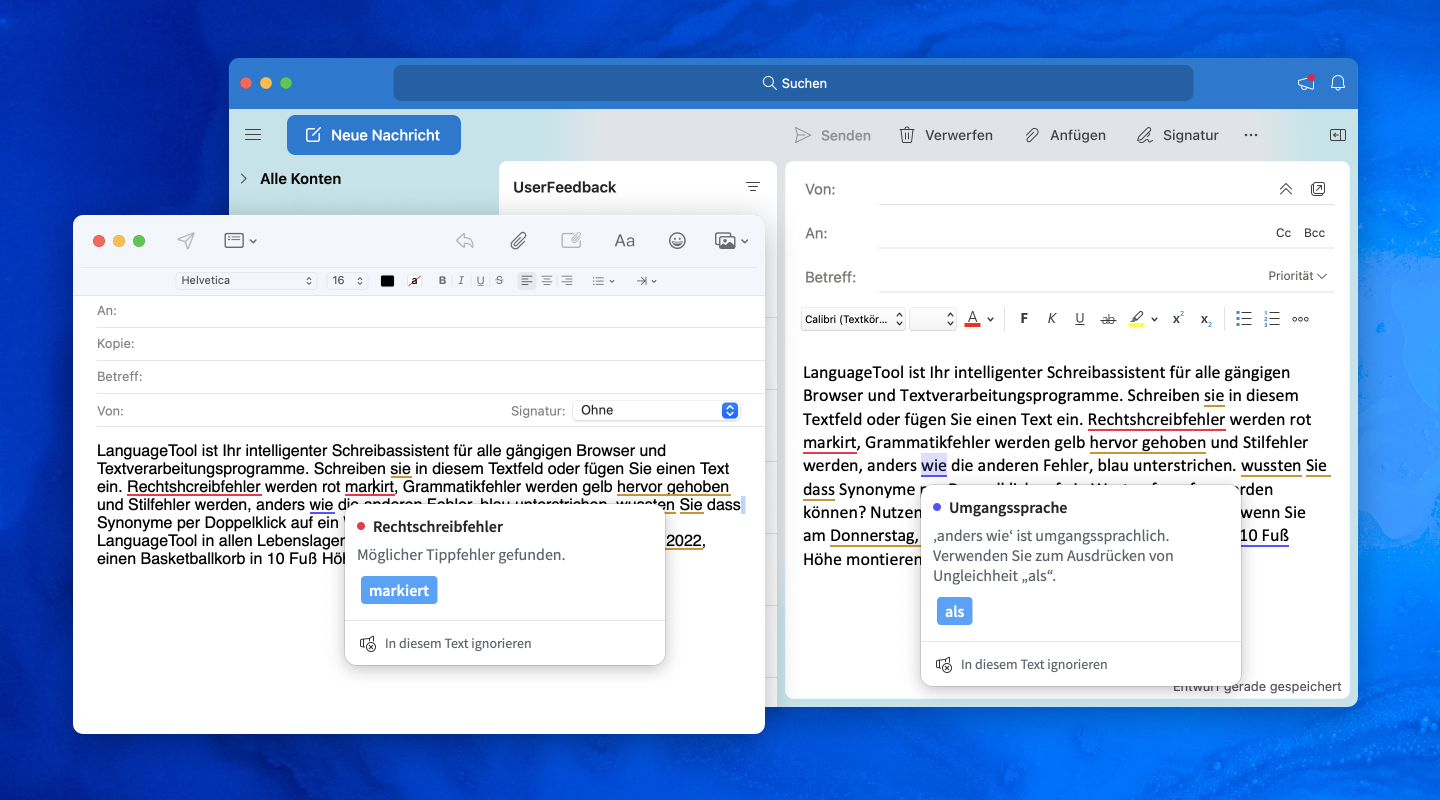Expand Alle Konten in the sidebar

[x=244, y=179]
